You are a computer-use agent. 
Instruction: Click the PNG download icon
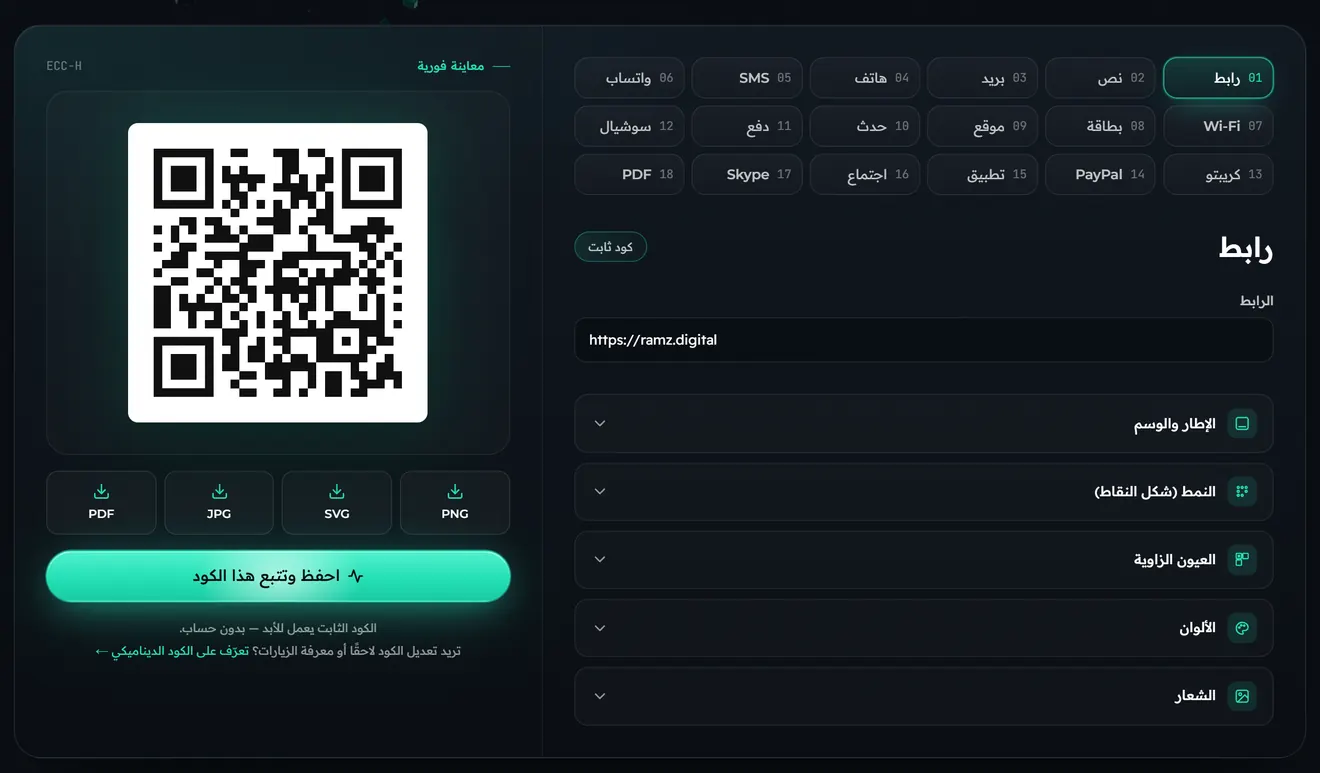click(x=455, y=491)
